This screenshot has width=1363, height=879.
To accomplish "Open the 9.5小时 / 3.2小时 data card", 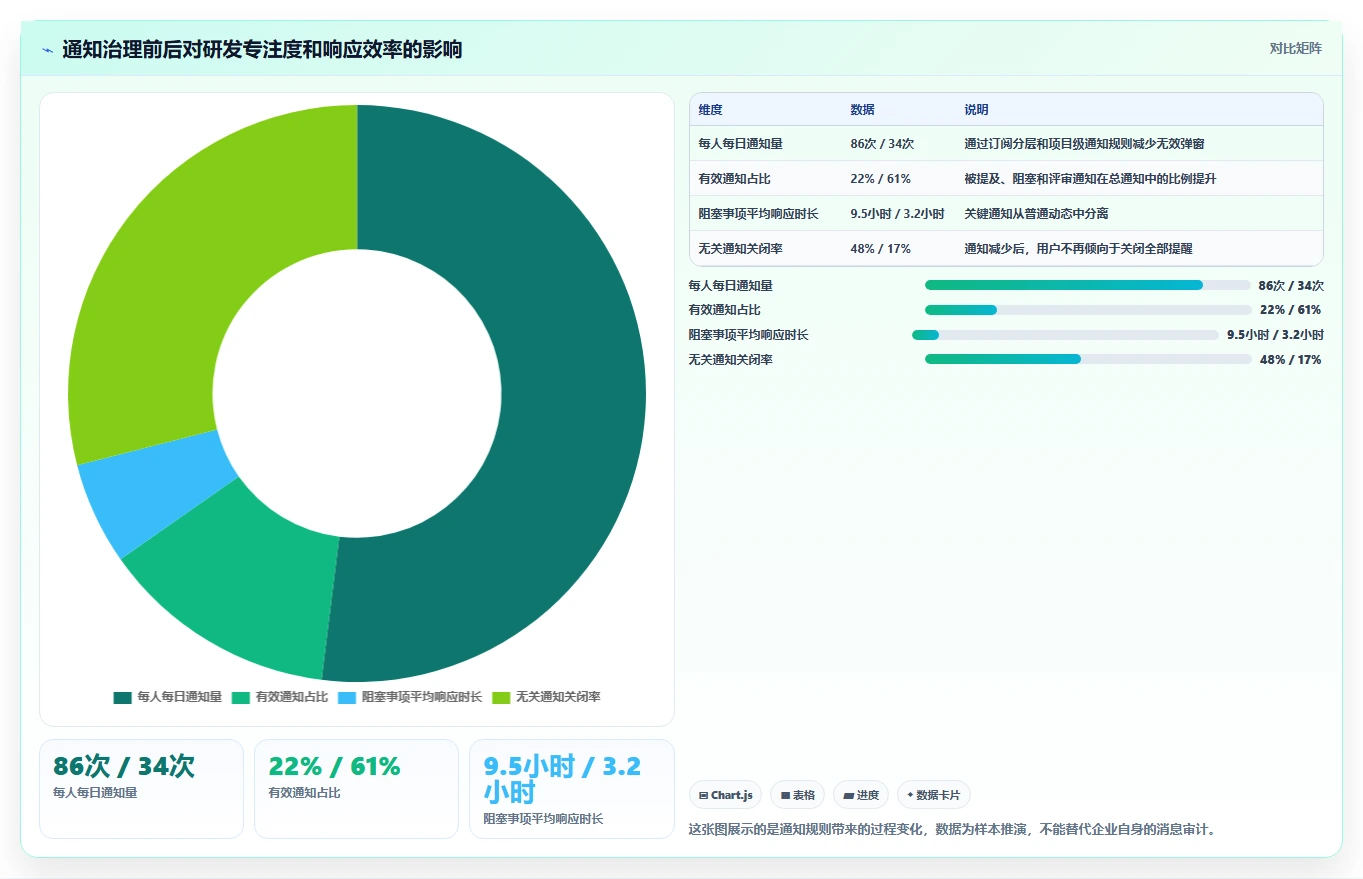I will [x=572, y=788].
